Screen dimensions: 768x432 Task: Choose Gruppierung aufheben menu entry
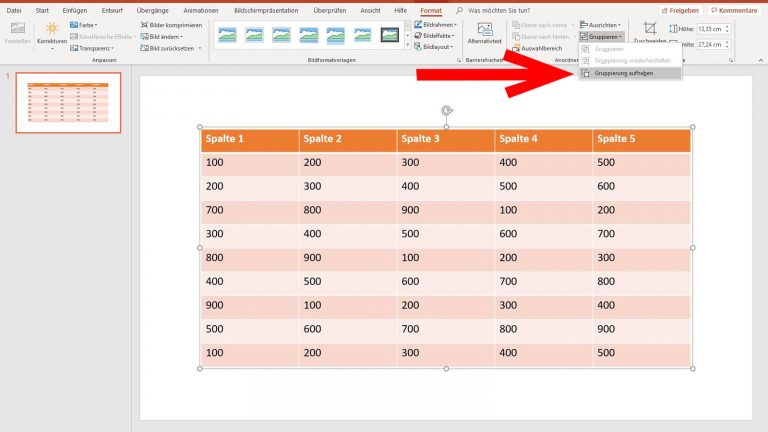click(630, 73)
